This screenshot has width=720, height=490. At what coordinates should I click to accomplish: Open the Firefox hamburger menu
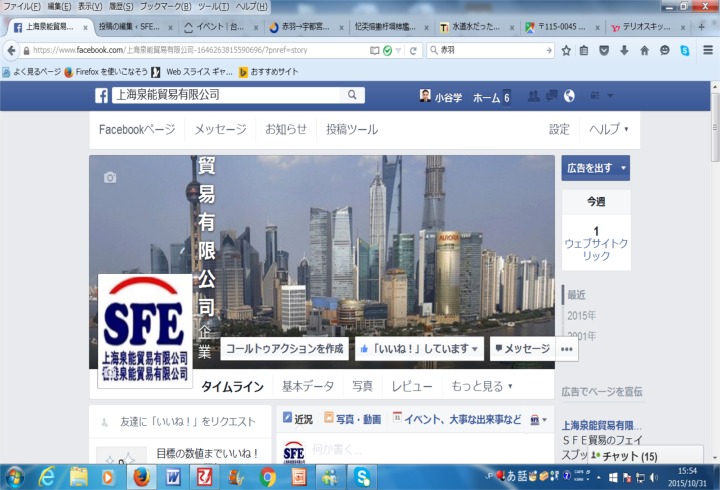(708, 50)
